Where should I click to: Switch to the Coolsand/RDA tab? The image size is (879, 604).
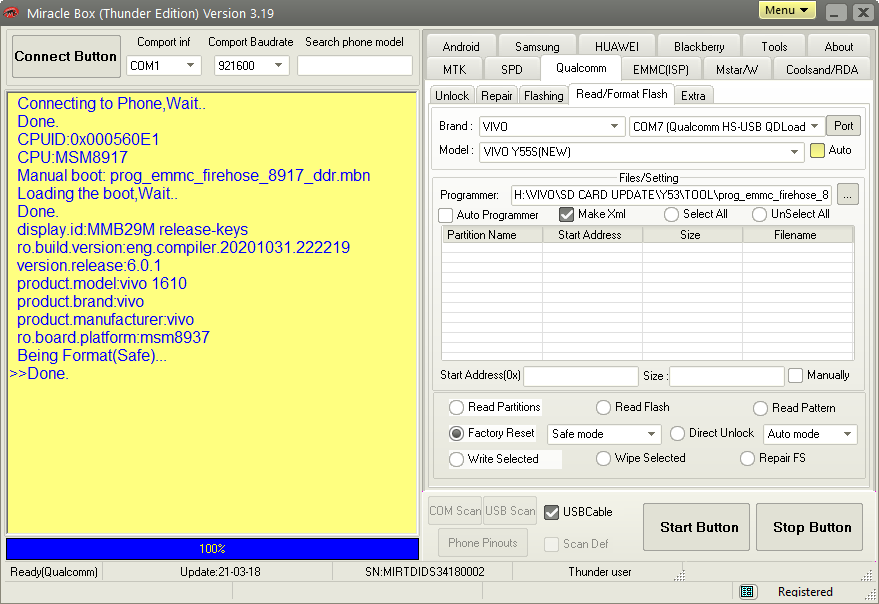point(821,70)
